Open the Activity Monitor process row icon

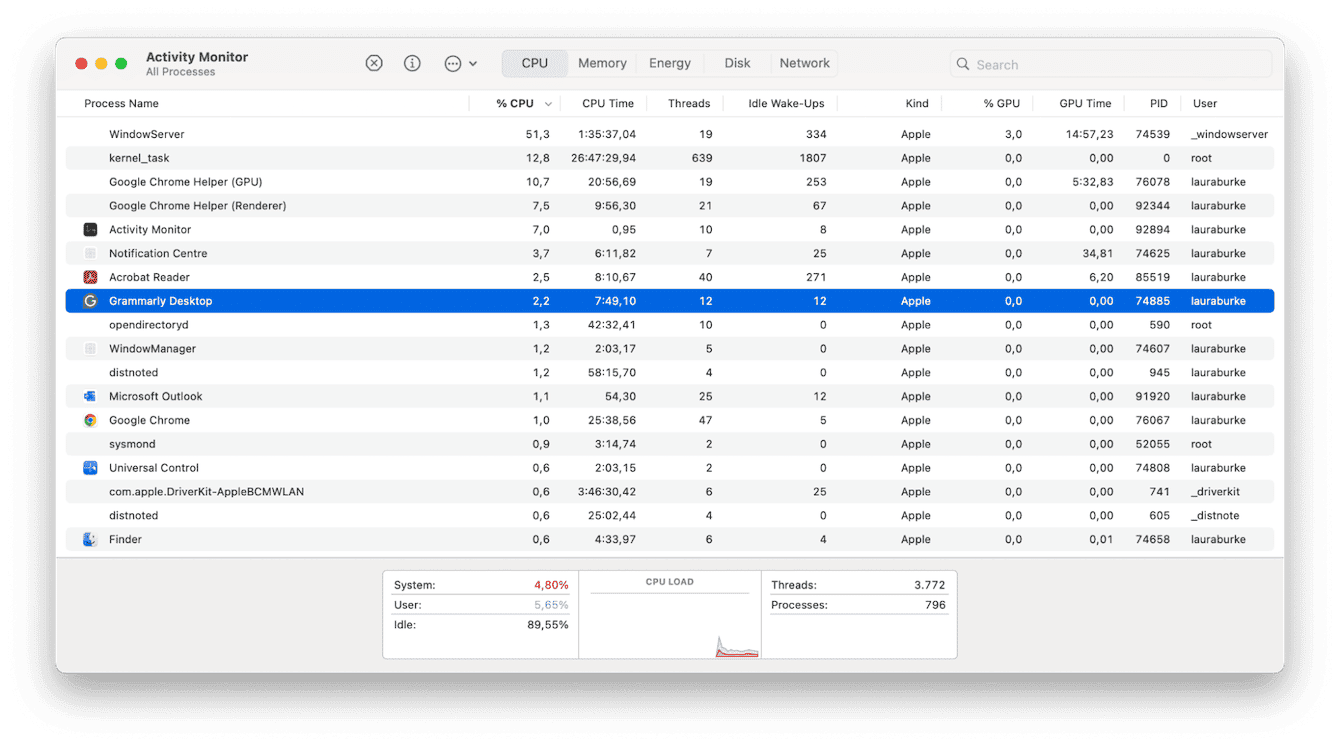[88, 229]
